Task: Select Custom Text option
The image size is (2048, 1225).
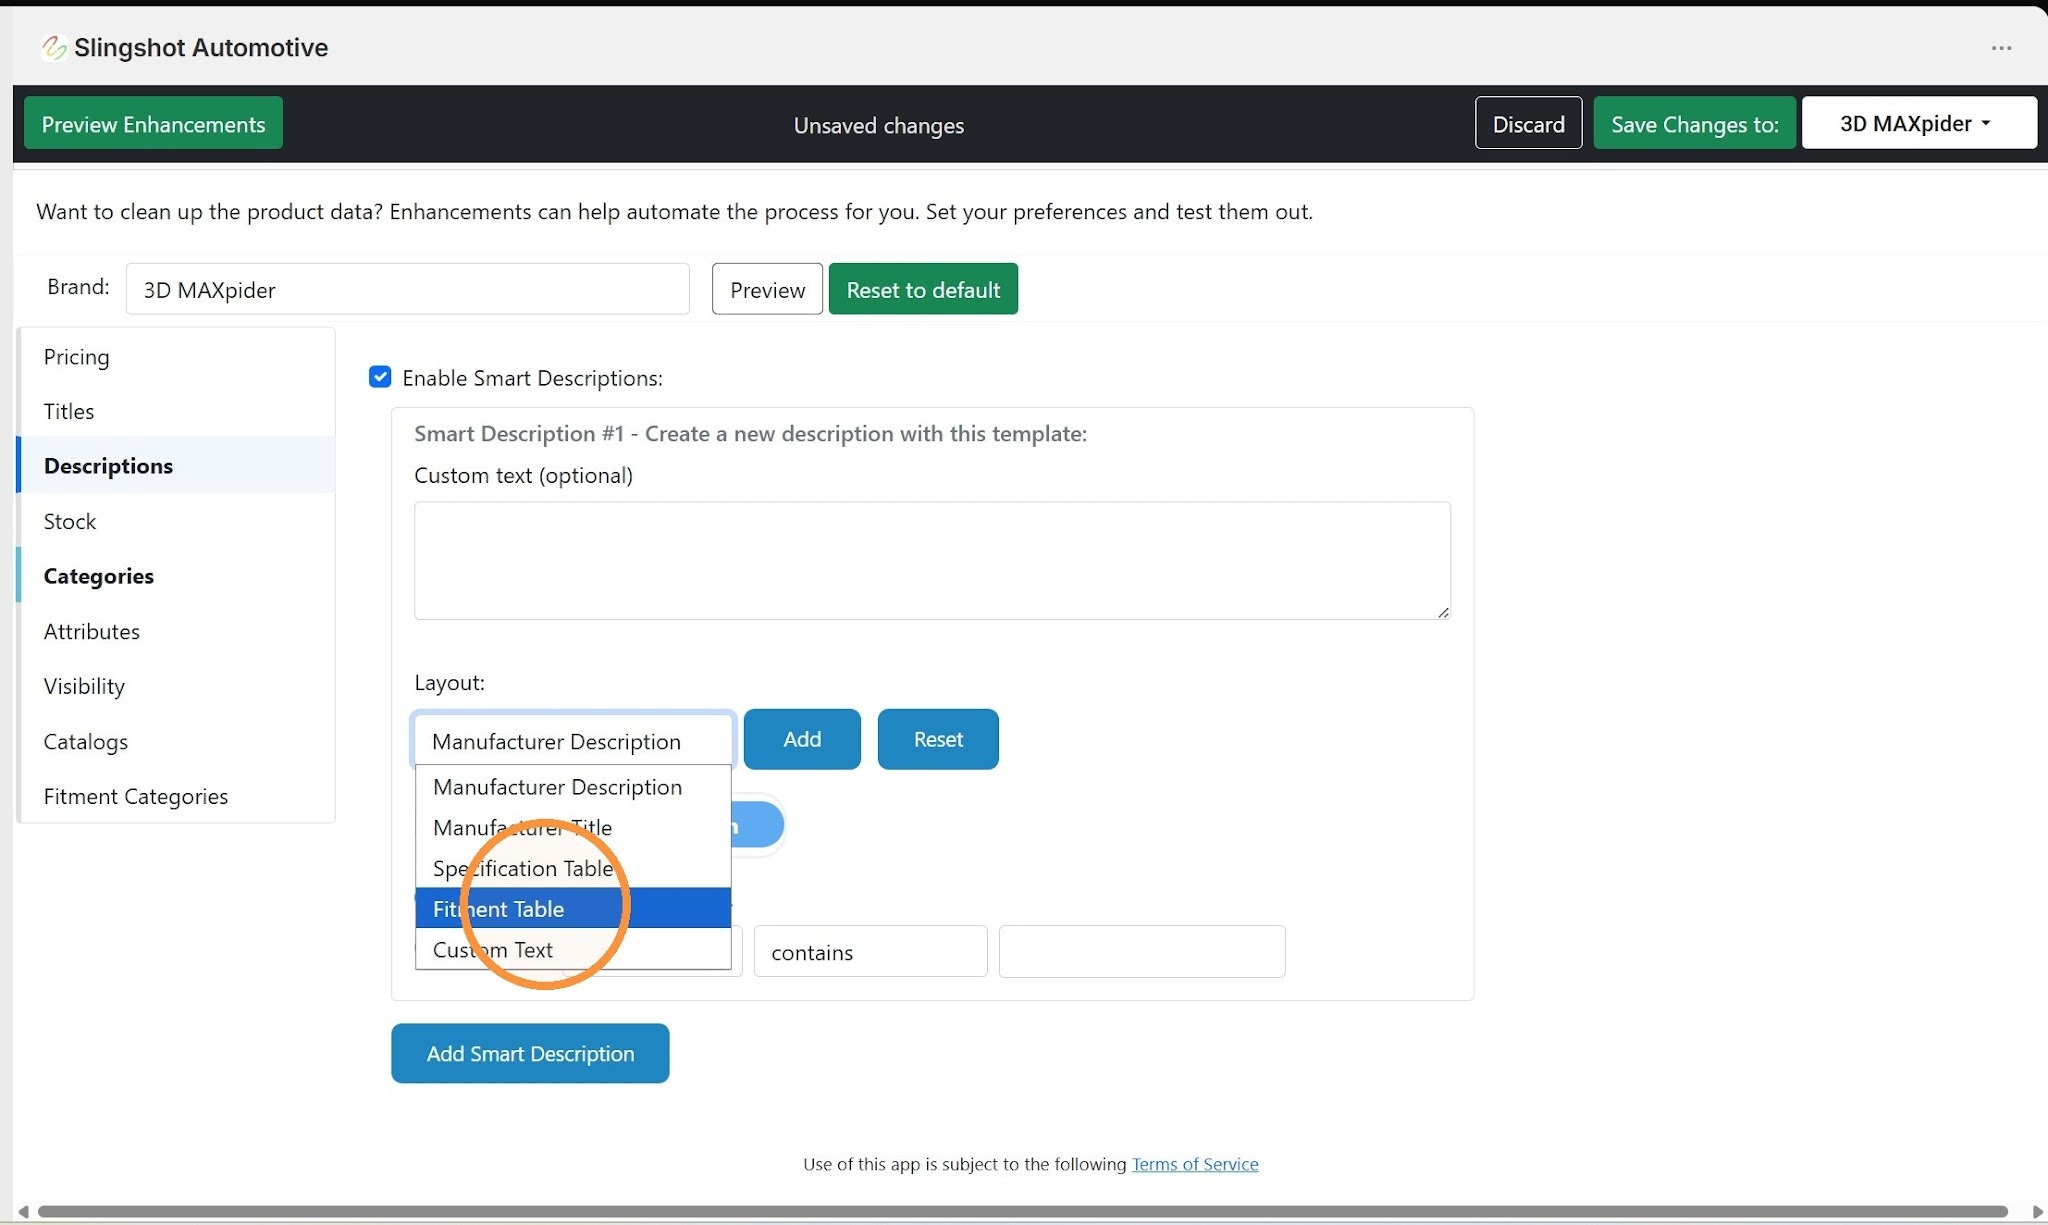Action: (573, 949)
